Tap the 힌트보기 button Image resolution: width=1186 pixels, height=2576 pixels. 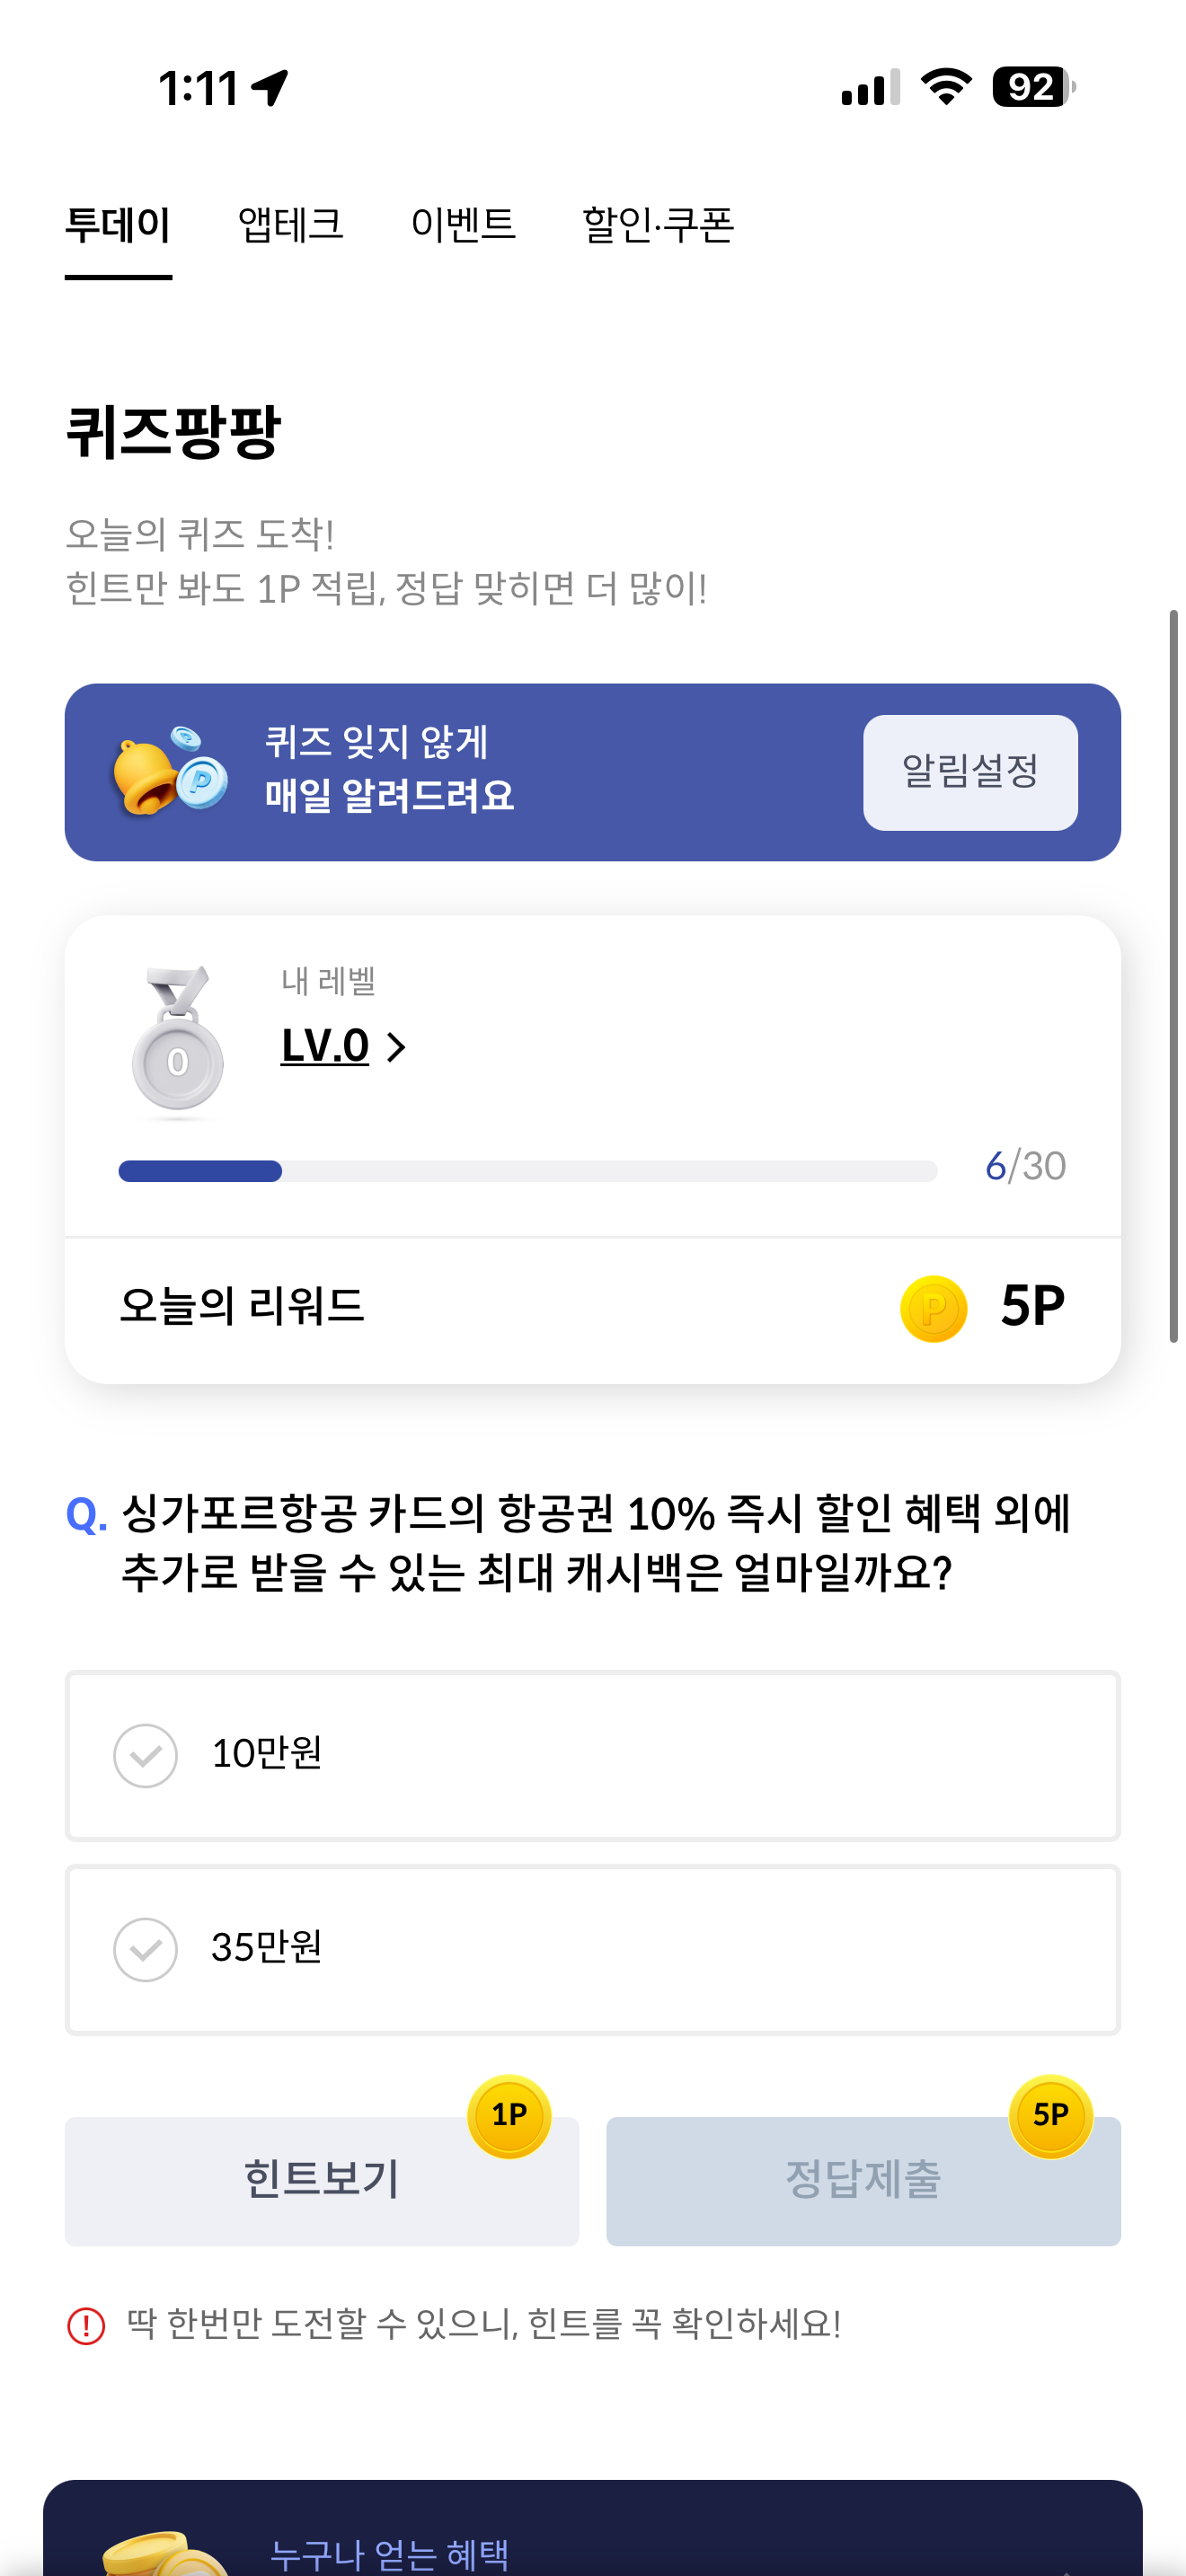click(322, 2180)
